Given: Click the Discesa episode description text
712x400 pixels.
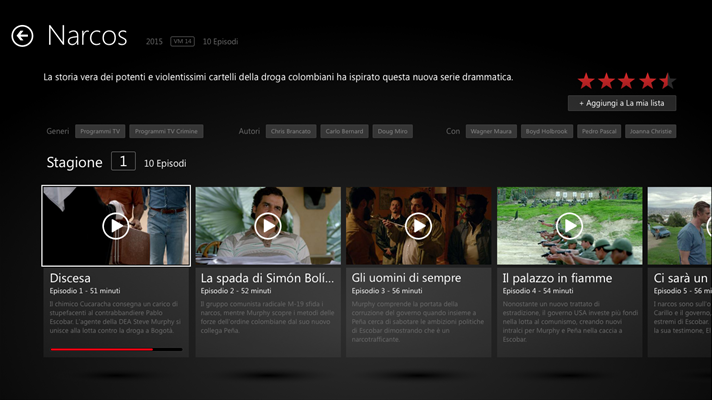Looking at the screenshot, I should coord(115,317).
